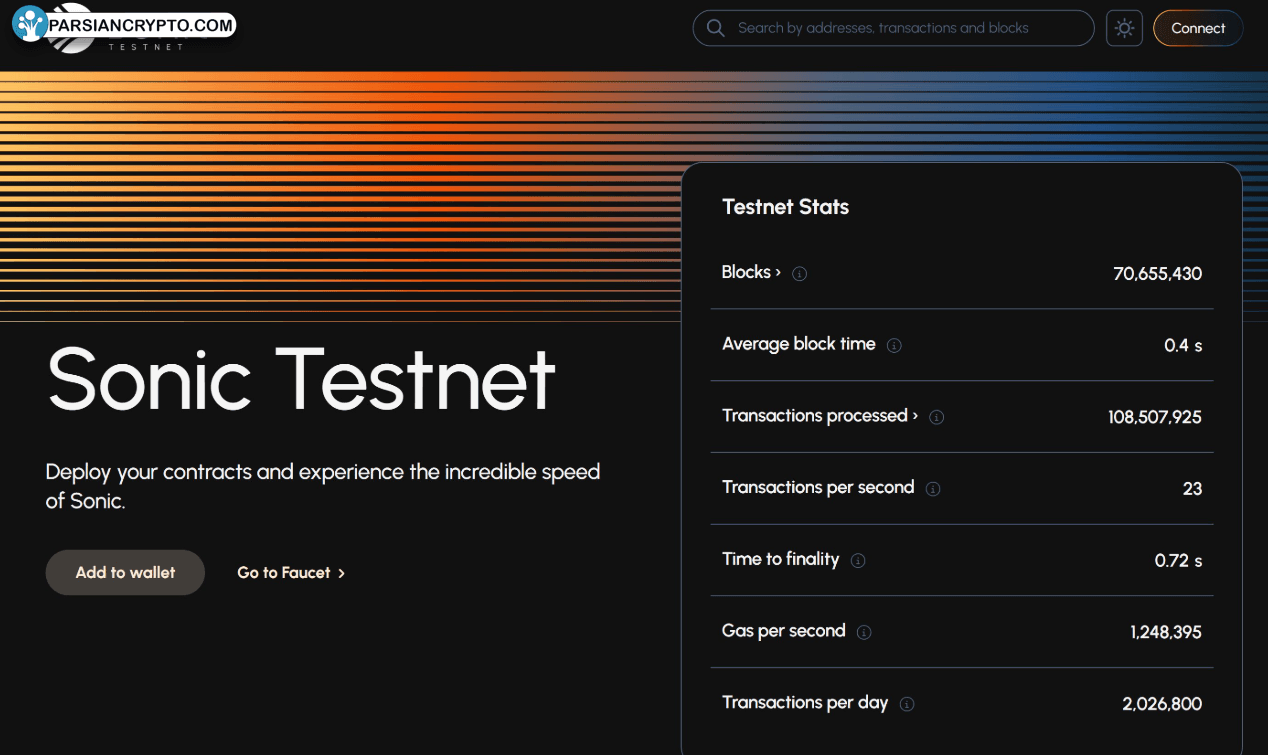Focus the address and transaction search field
Image resolution: width=1268 pixels, height=755 pixels.
(x=900, y=28)
